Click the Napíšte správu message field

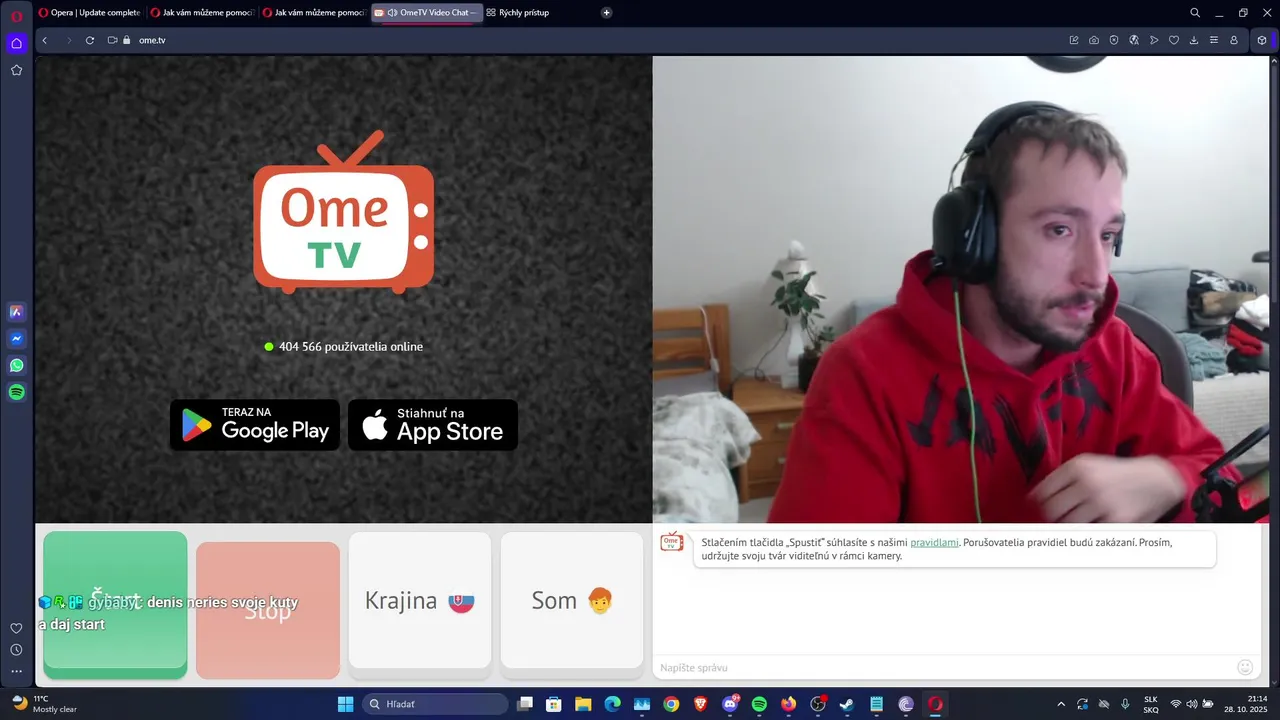coord(945,667)
